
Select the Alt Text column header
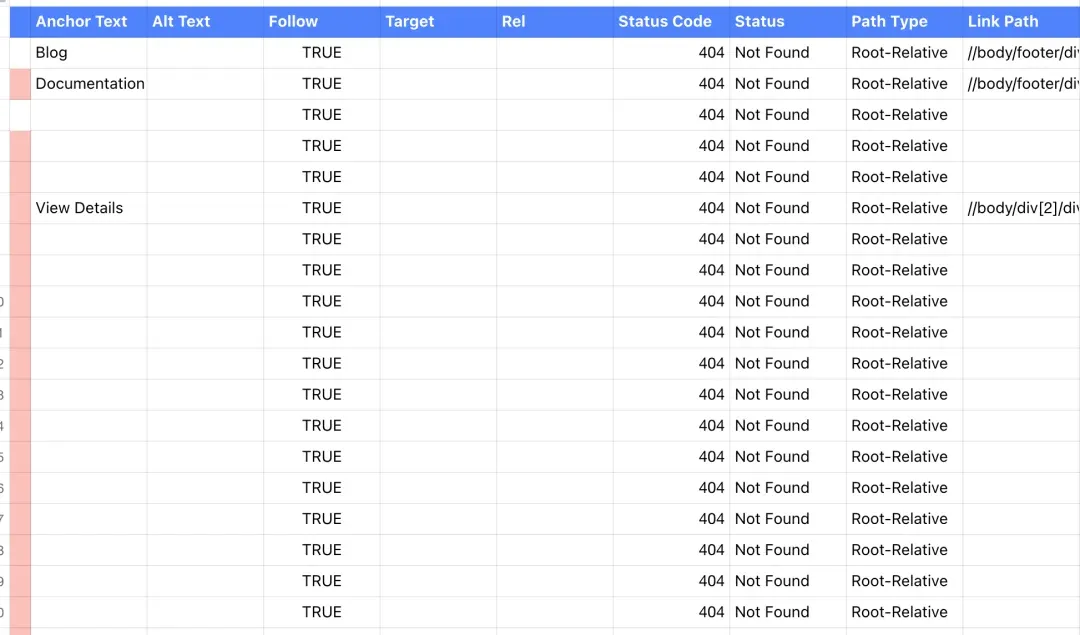click(181, 21)
